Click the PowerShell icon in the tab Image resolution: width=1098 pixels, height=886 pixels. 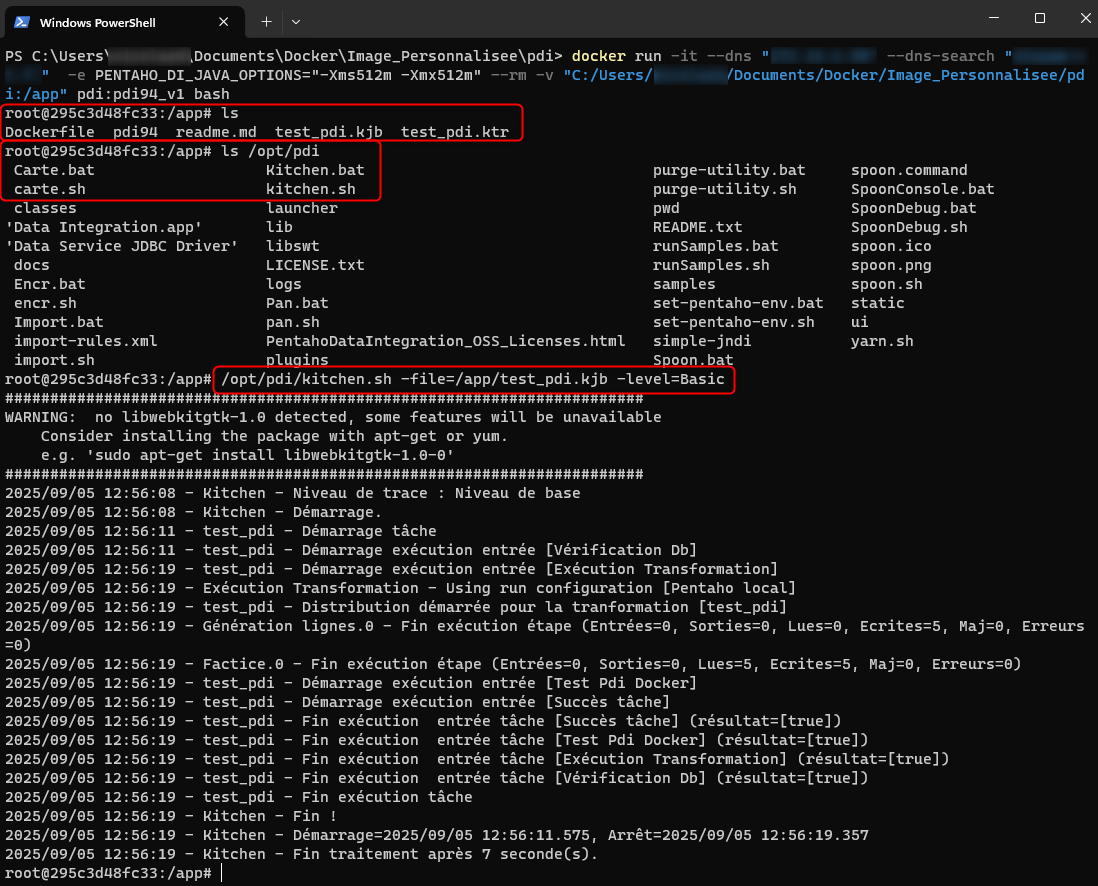click(22, 22)
